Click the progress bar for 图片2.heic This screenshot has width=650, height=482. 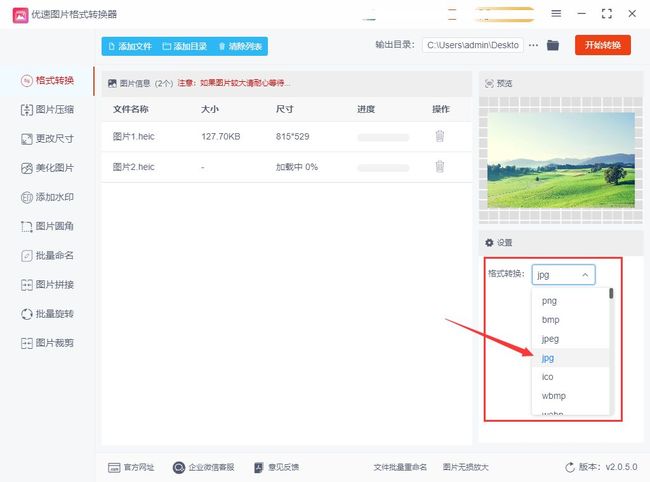383,168
